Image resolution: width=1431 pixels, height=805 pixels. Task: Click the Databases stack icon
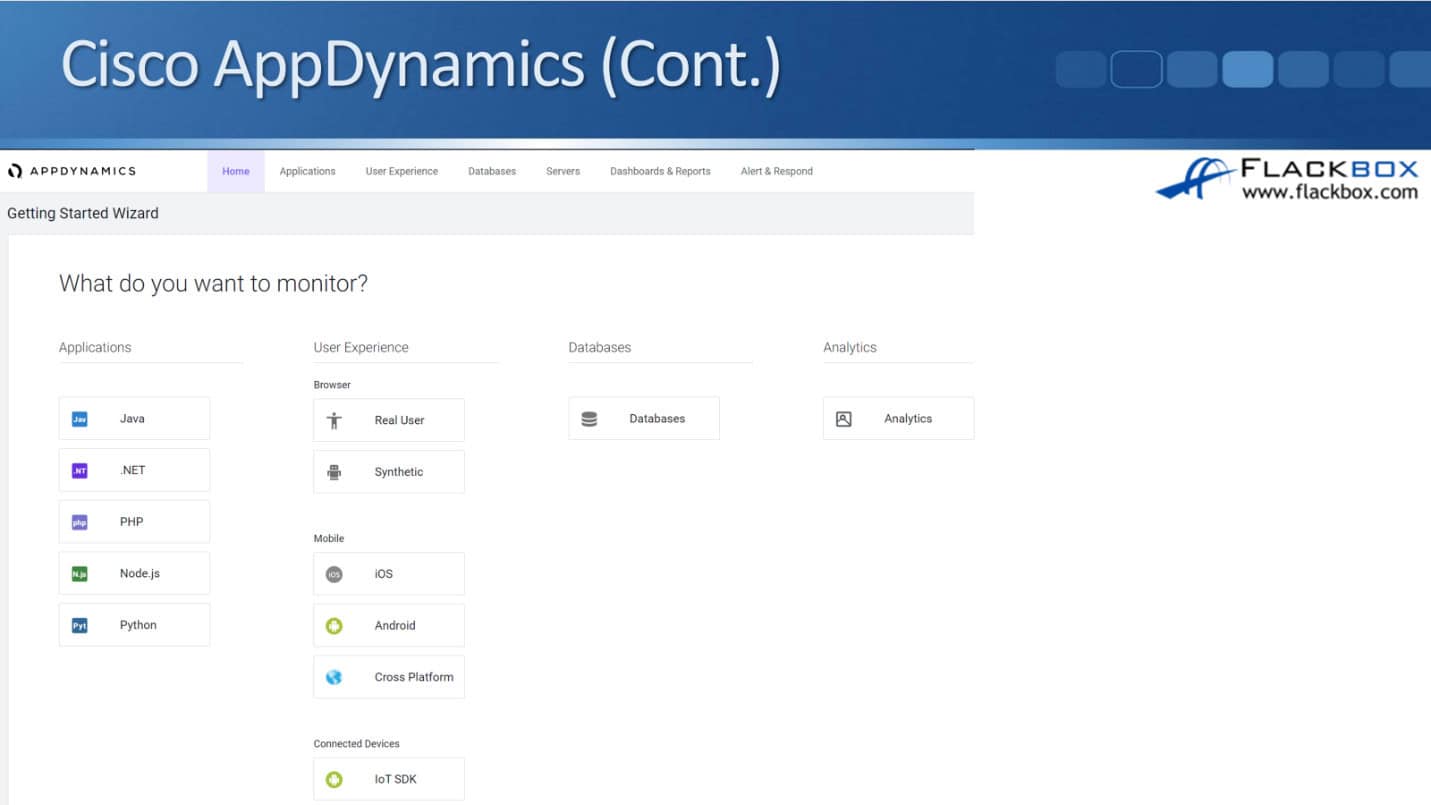click(589, 419)
